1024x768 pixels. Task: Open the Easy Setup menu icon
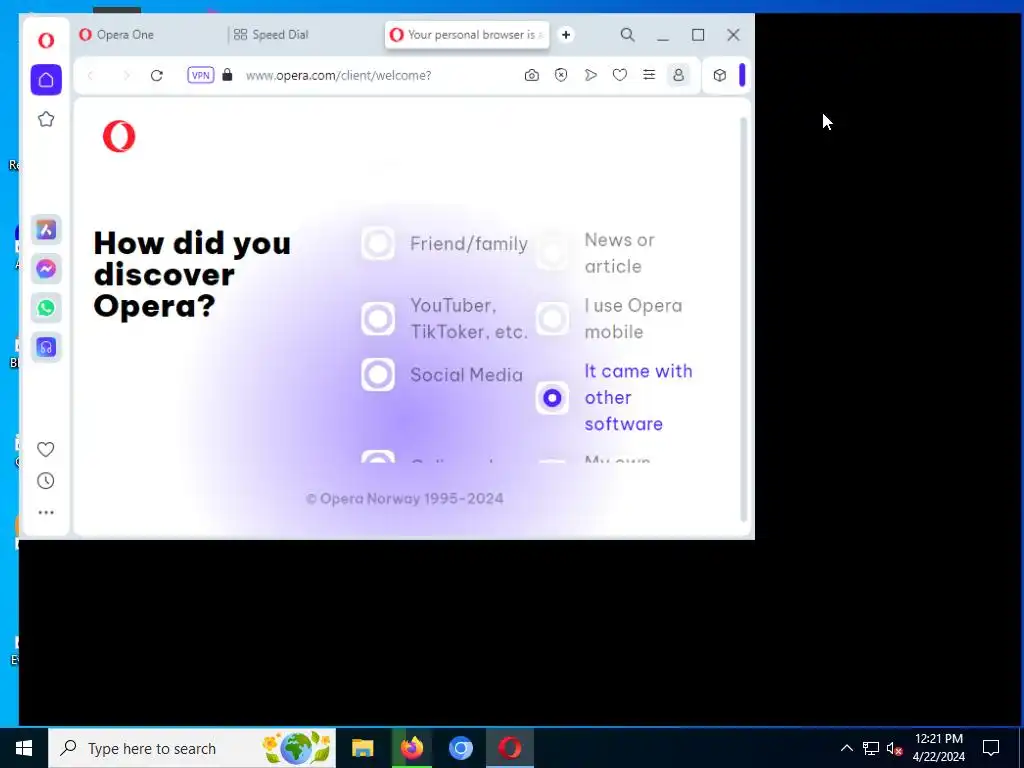click(x=648, y=75)
